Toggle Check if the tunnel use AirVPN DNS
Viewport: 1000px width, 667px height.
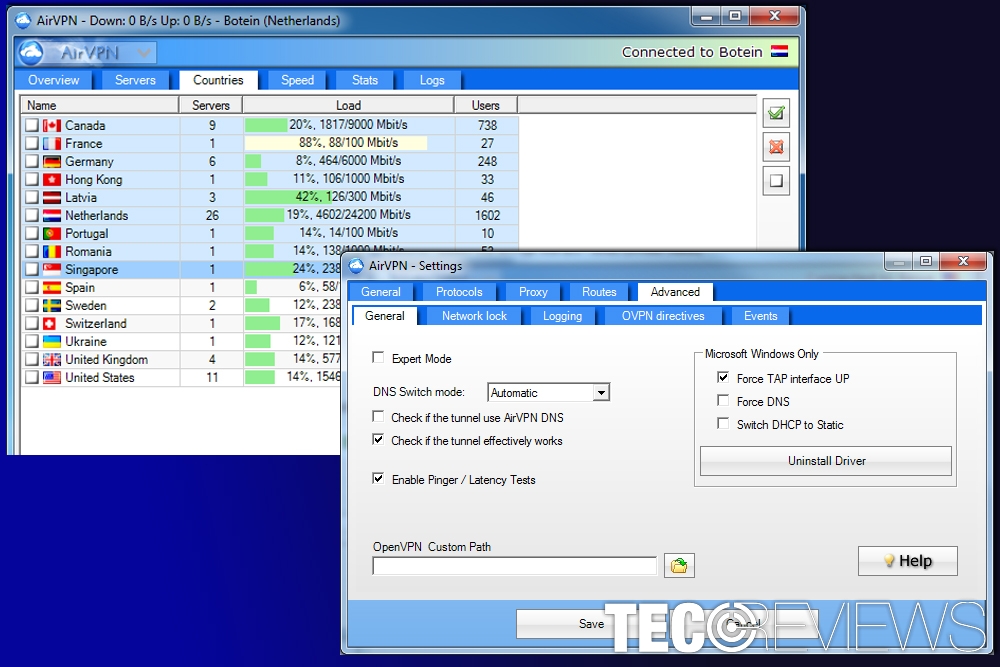(x=378, y=417)
